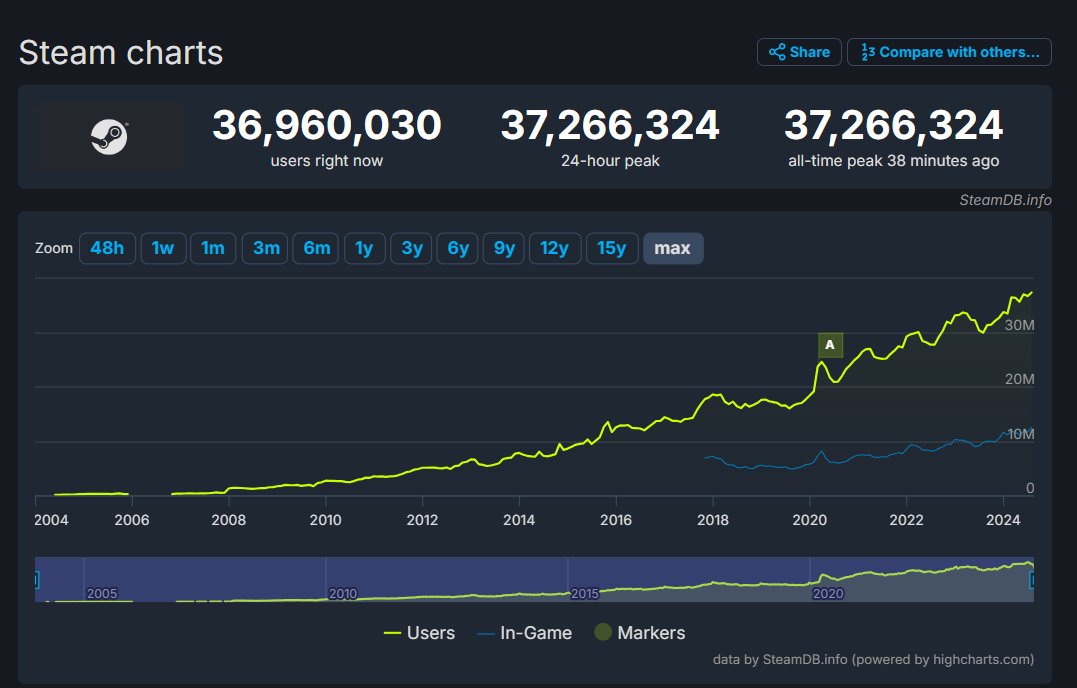Choose the 9y zoom button
This screenshot has width=1077, height=688.
tap(505, 248)
